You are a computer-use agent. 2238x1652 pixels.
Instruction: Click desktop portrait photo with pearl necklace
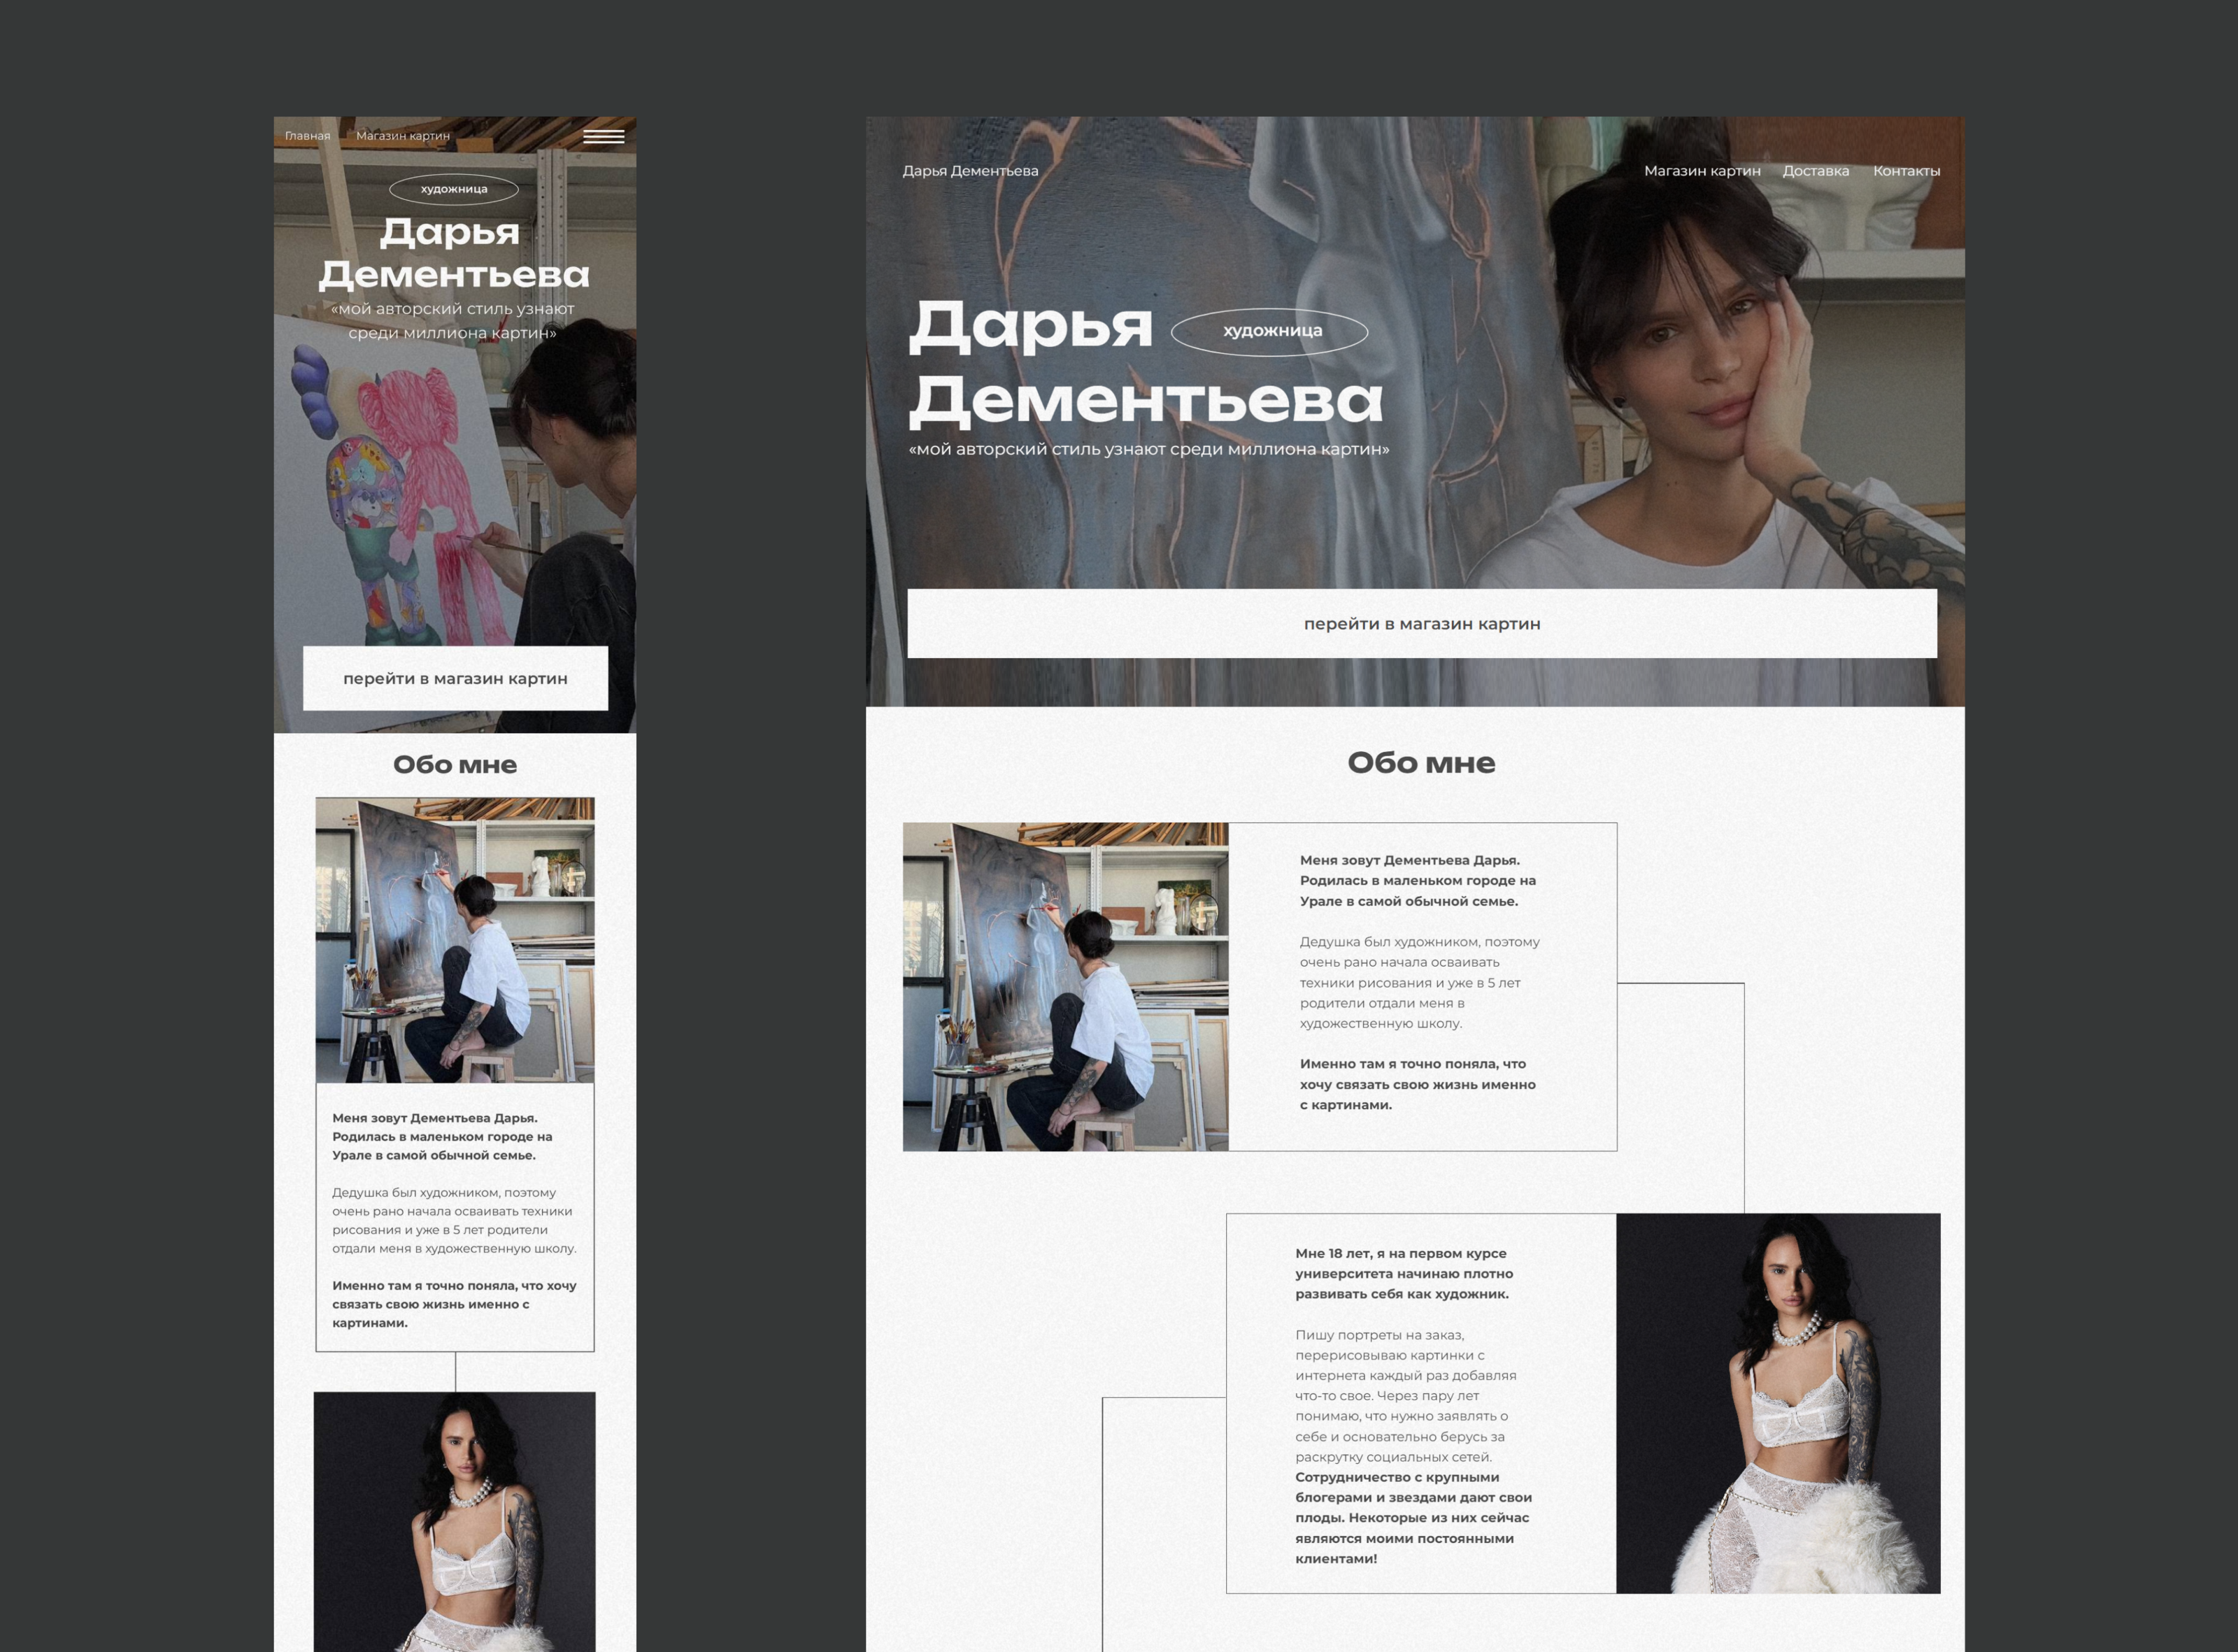click(1778, 1403)
